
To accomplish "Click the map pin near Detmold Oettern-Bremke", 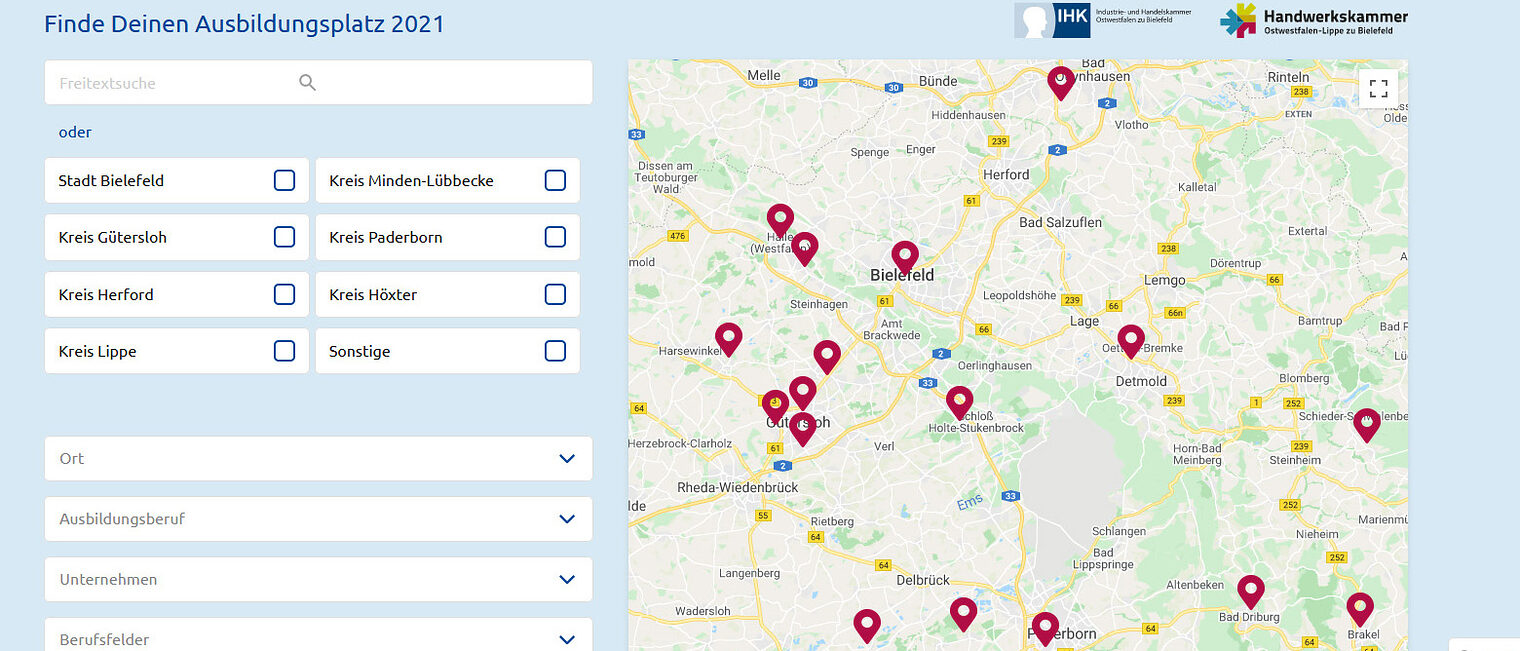I will pos(1131,342).
